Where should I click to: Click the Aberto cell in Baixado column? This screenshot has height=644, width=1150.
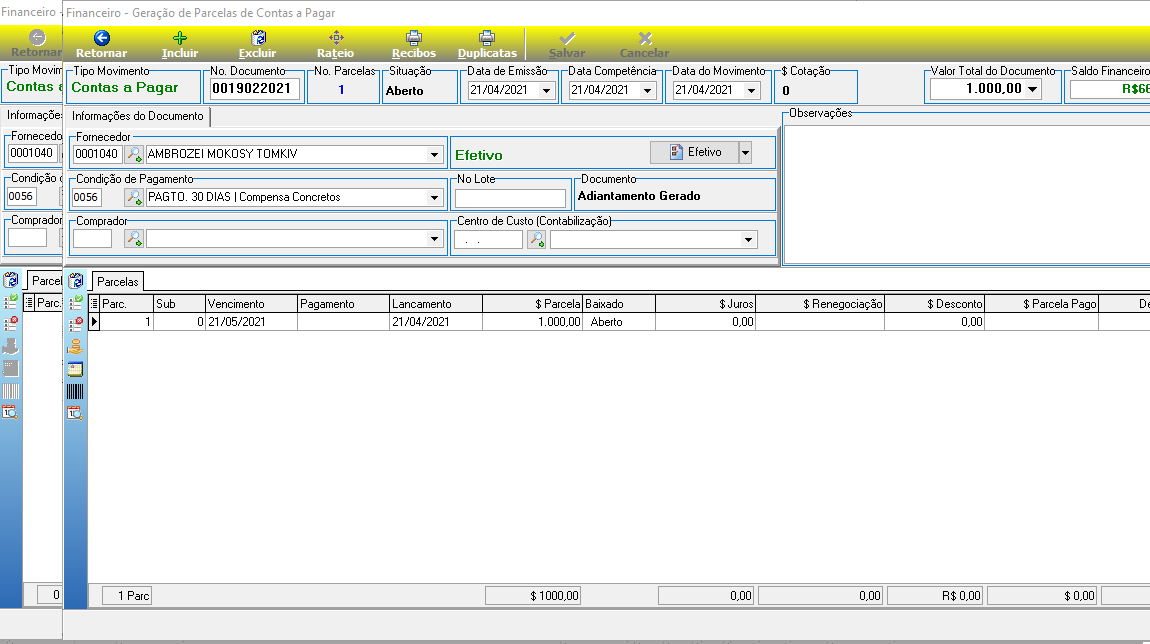coord(619,321)
